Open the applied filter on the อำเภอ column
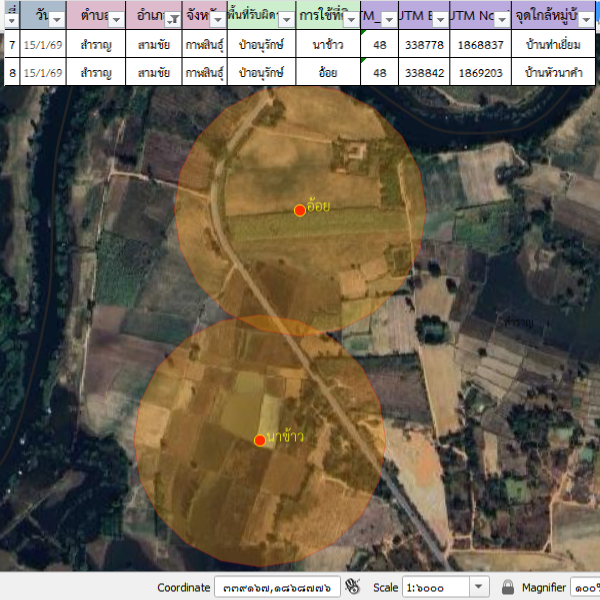600x600 pixels. (173, 19)
